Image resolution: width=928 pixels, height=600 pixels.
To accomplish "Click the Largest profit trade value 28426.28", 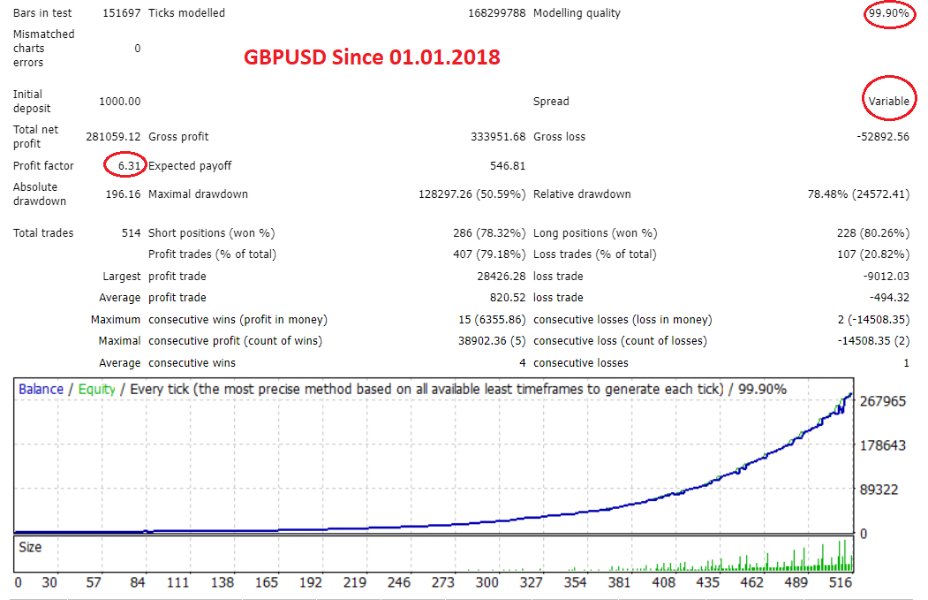I will (x=501, y=276).
